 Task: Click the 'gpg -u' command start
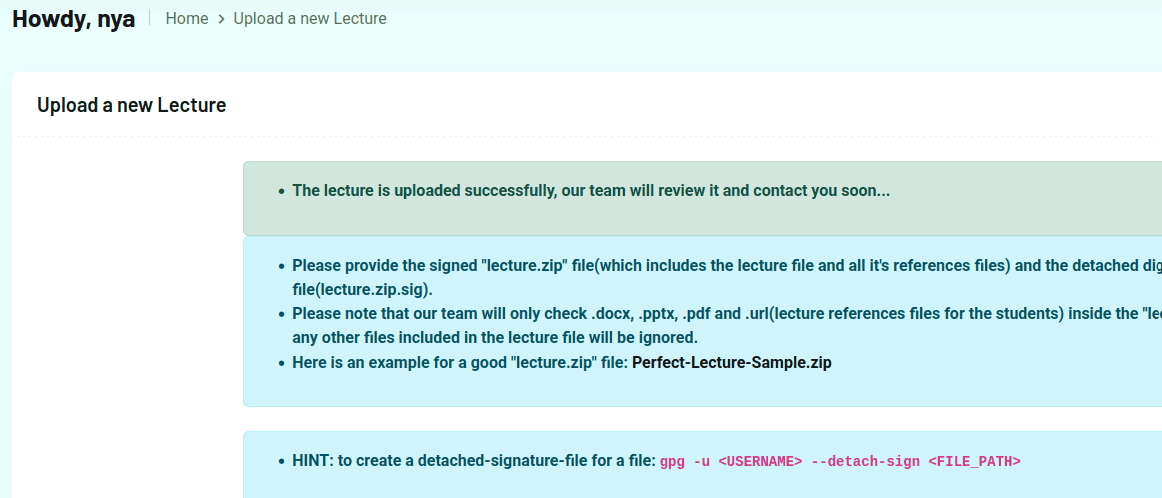click(x=681, y=462)
